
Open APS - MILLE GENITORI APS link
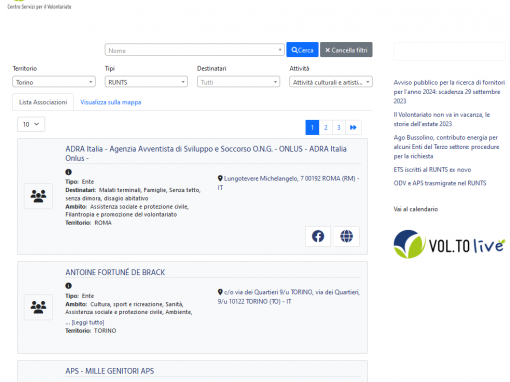110,371
